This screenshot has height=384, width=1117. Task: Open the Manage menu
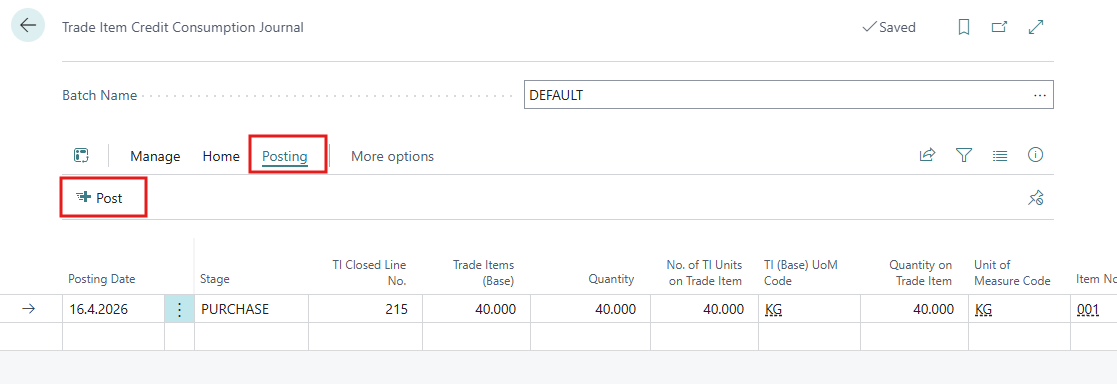155,156
